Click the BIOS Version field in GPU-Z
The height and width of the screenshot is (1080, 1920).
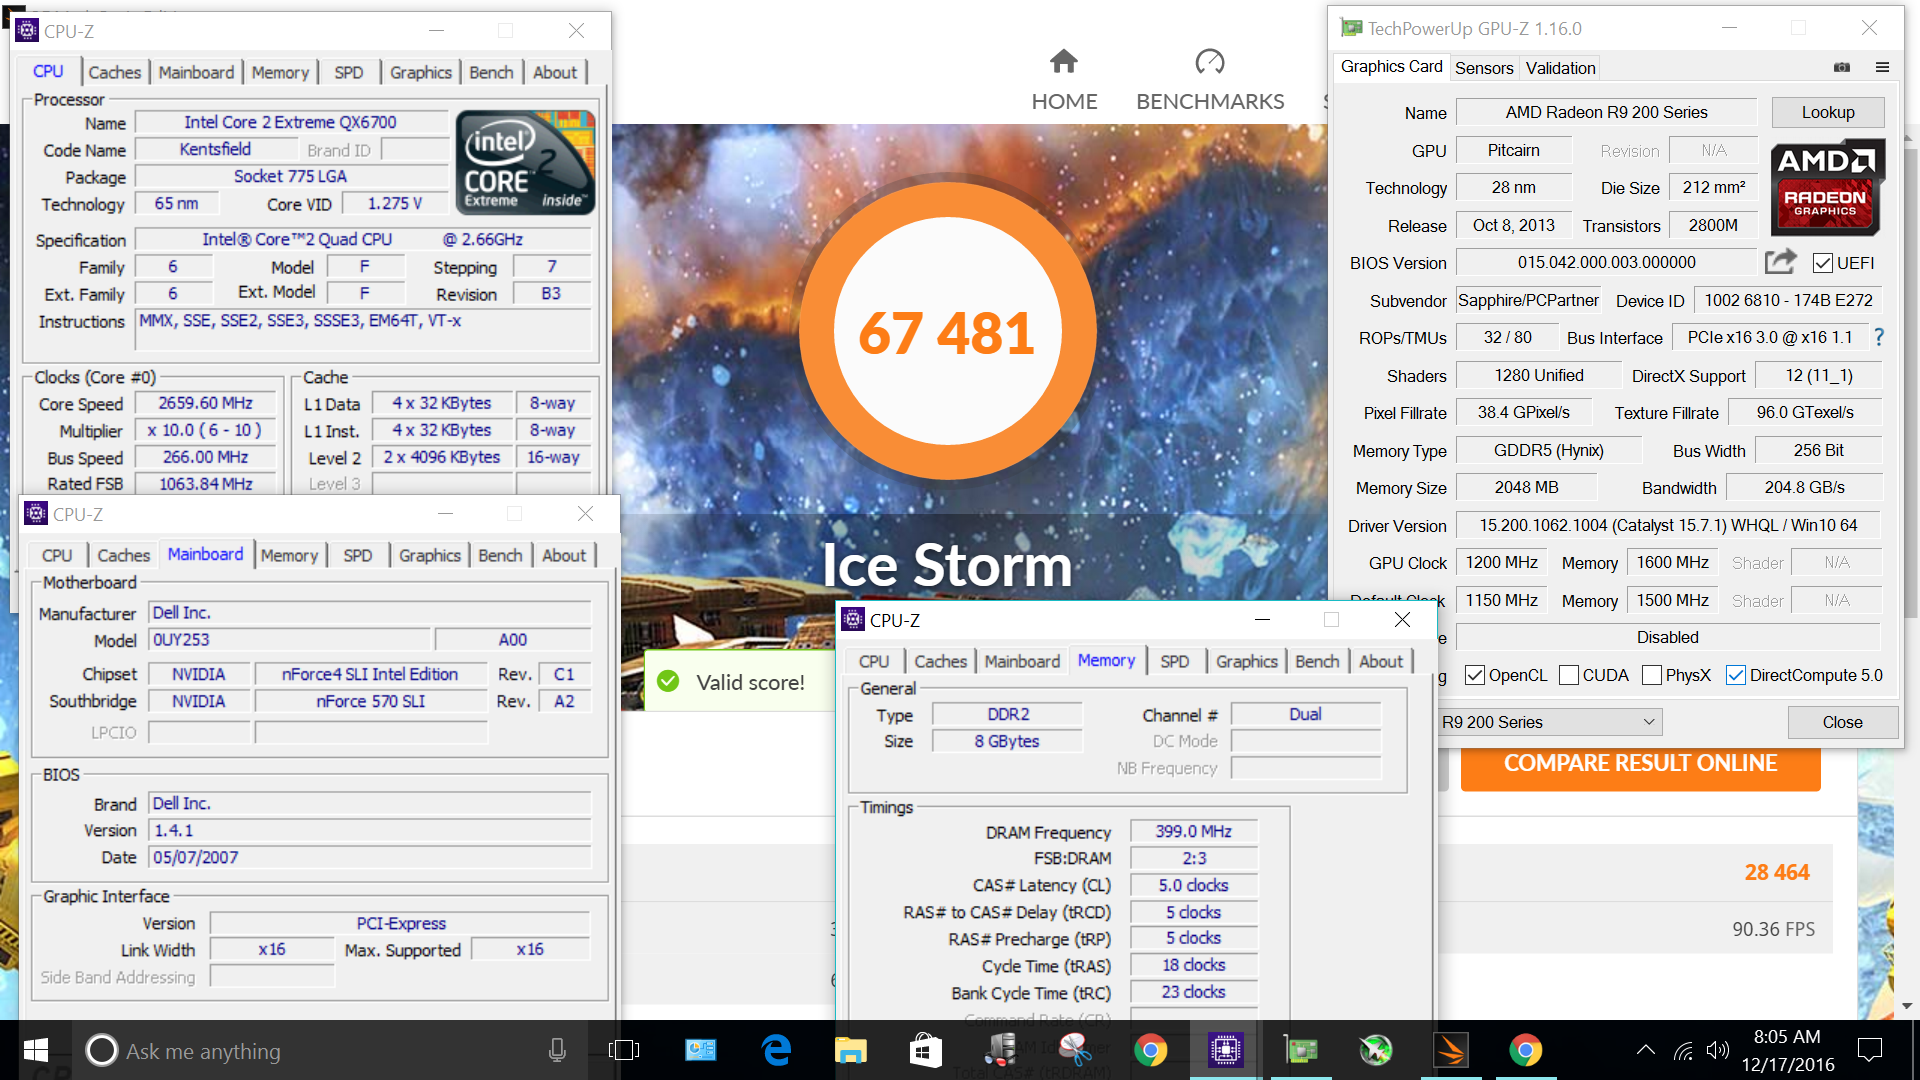(x=1606, y=262)
